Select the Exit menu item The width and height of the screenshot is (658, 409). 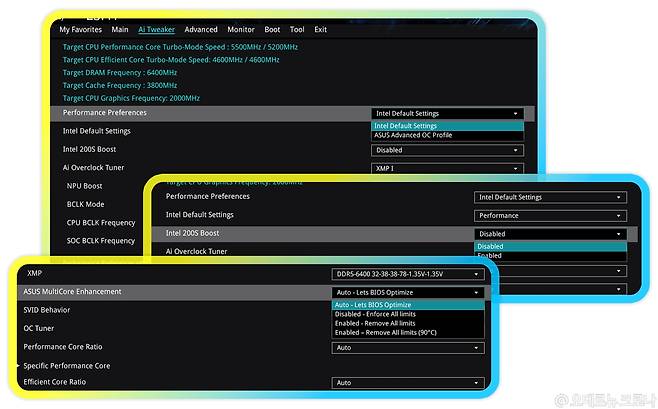click(x=320, y=30)
